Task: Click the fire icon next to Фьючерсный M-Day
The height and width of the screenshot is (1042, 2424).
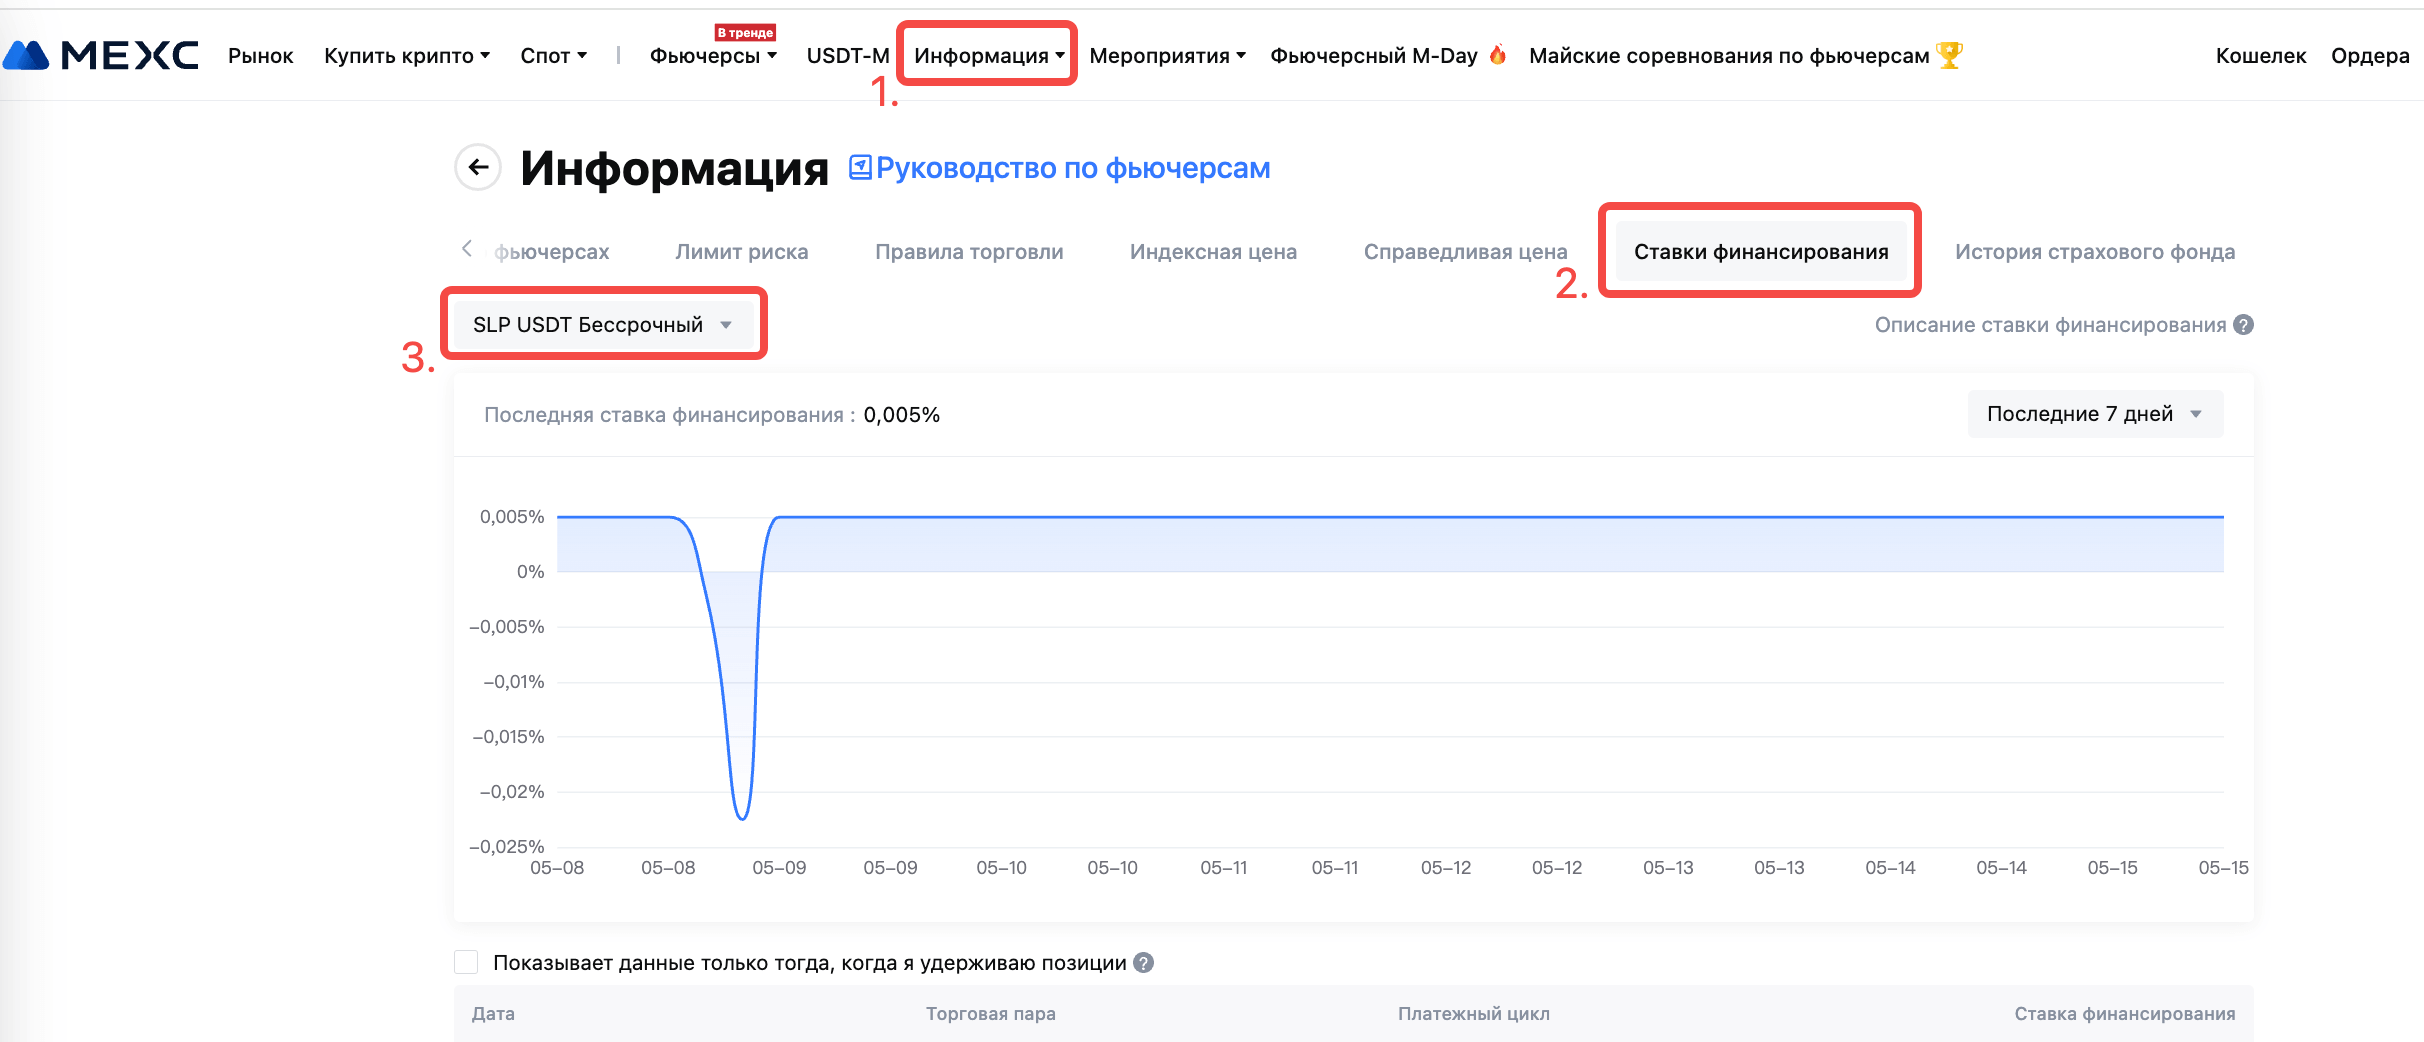Action: 1498,55
